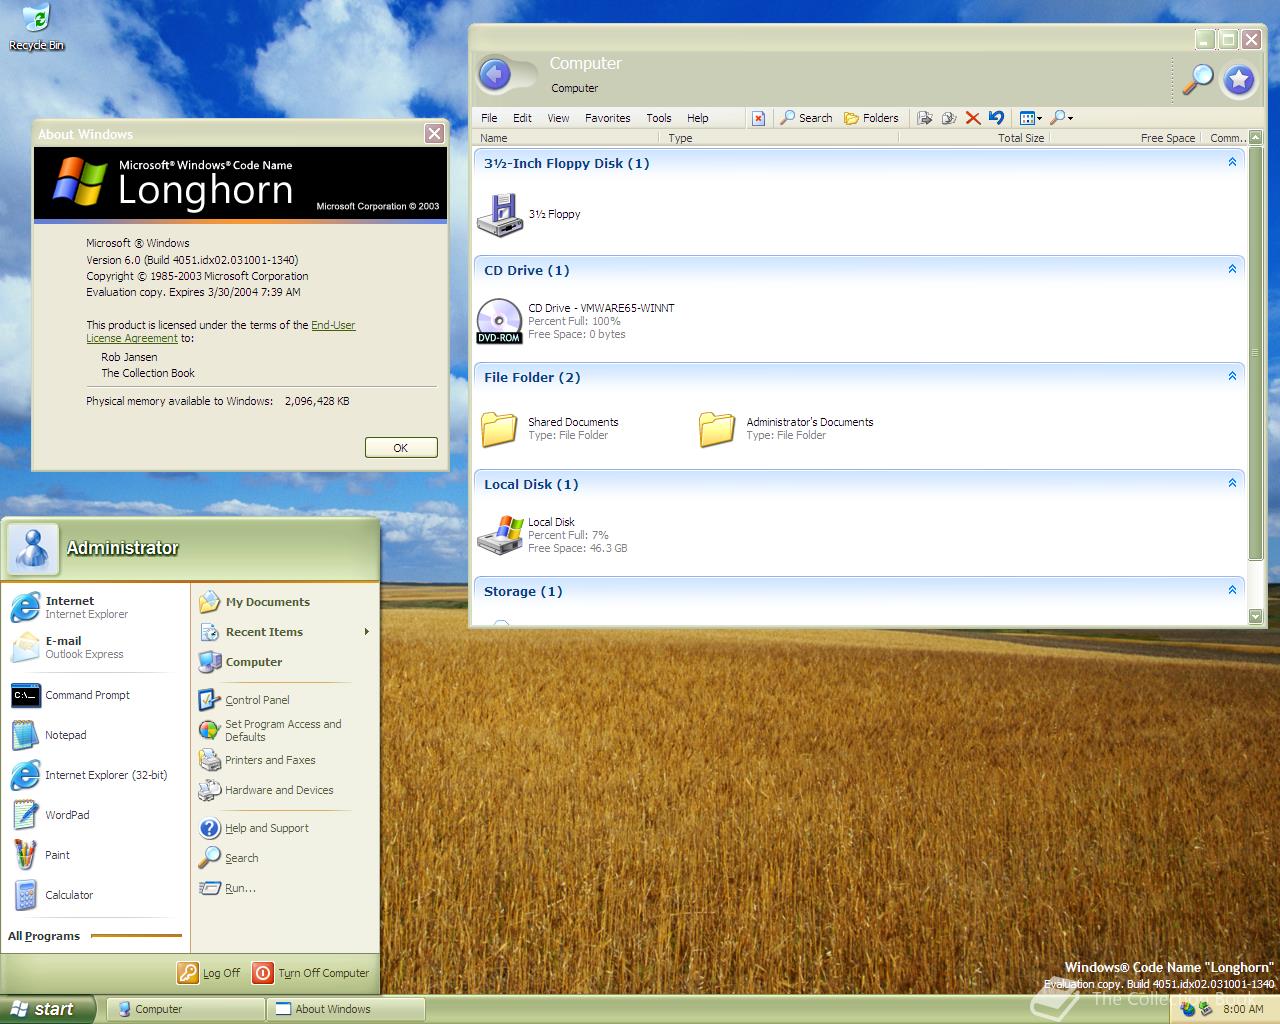Select the DVD-ROM CD Drive icon
This screenshot has width=1280, height=1024.
500,321
